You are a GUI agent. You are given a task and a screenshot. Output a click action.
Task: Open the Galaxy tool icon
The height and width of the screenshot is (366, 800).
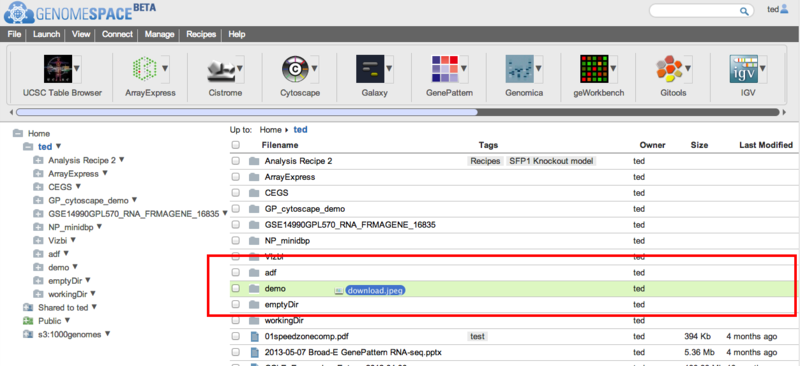pyautogui.click(x=370, y=69)
